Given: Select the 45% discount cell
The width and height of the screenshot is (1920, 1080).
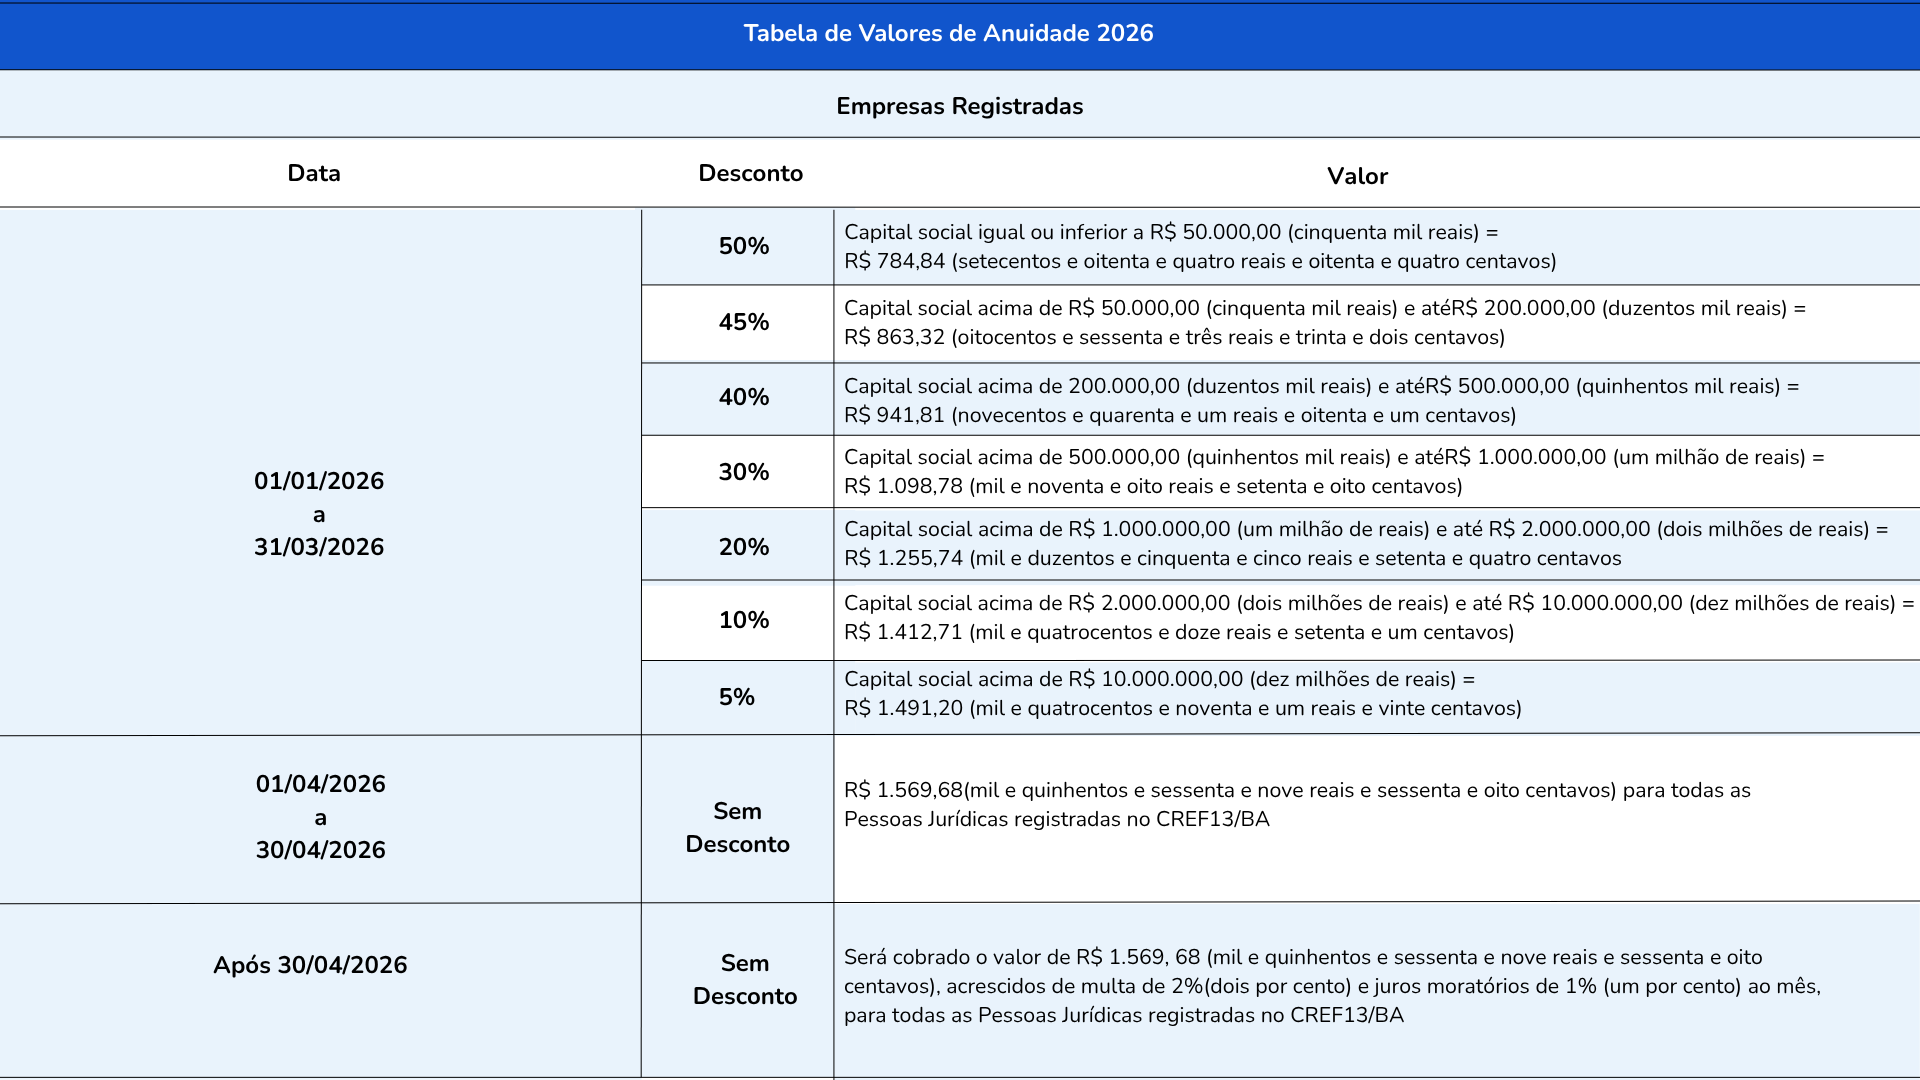Looking at the screenshot, I should click(x=743, y=322).
